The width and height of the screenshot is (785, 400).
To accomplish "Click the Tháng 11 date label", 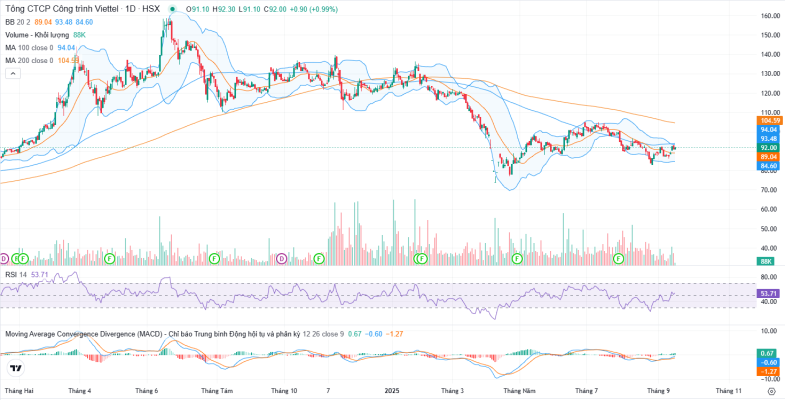I will click(728, 390).
